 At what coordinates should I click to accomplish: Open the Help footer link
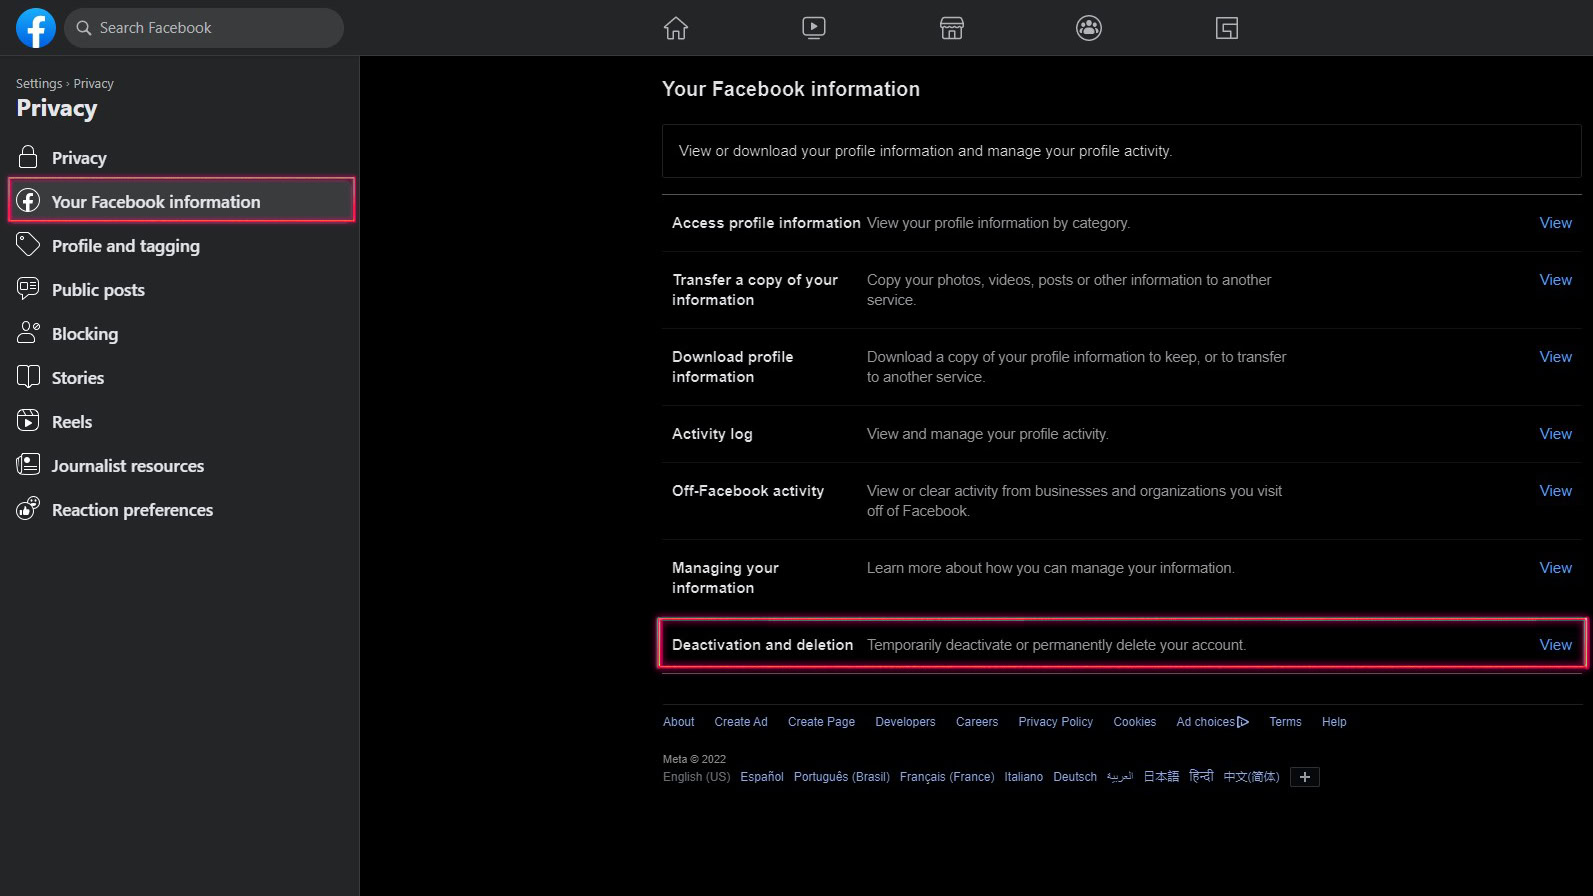pos(1334,722)
